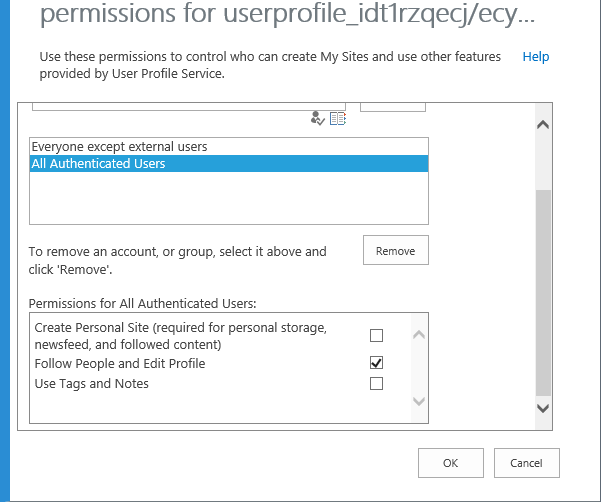
Task: Click the outer vertical scrollbar thumb
Action: coord(543,293)
